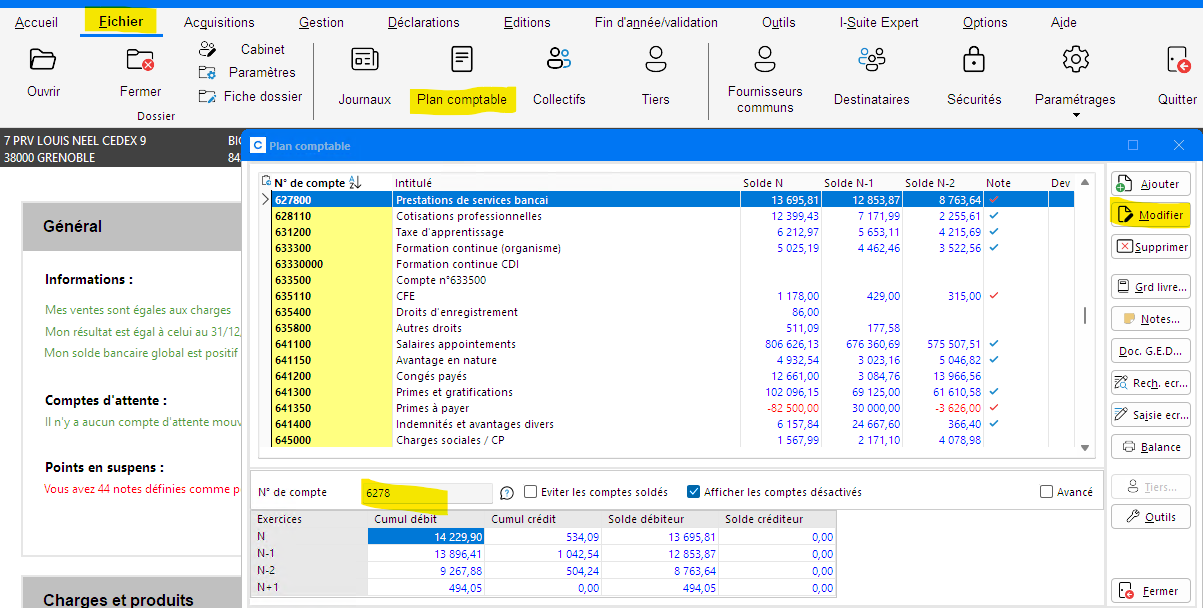The height and width of the screenshot is (608, 1203).
Task: Click the Modifier button
Action: [1150, 215]
